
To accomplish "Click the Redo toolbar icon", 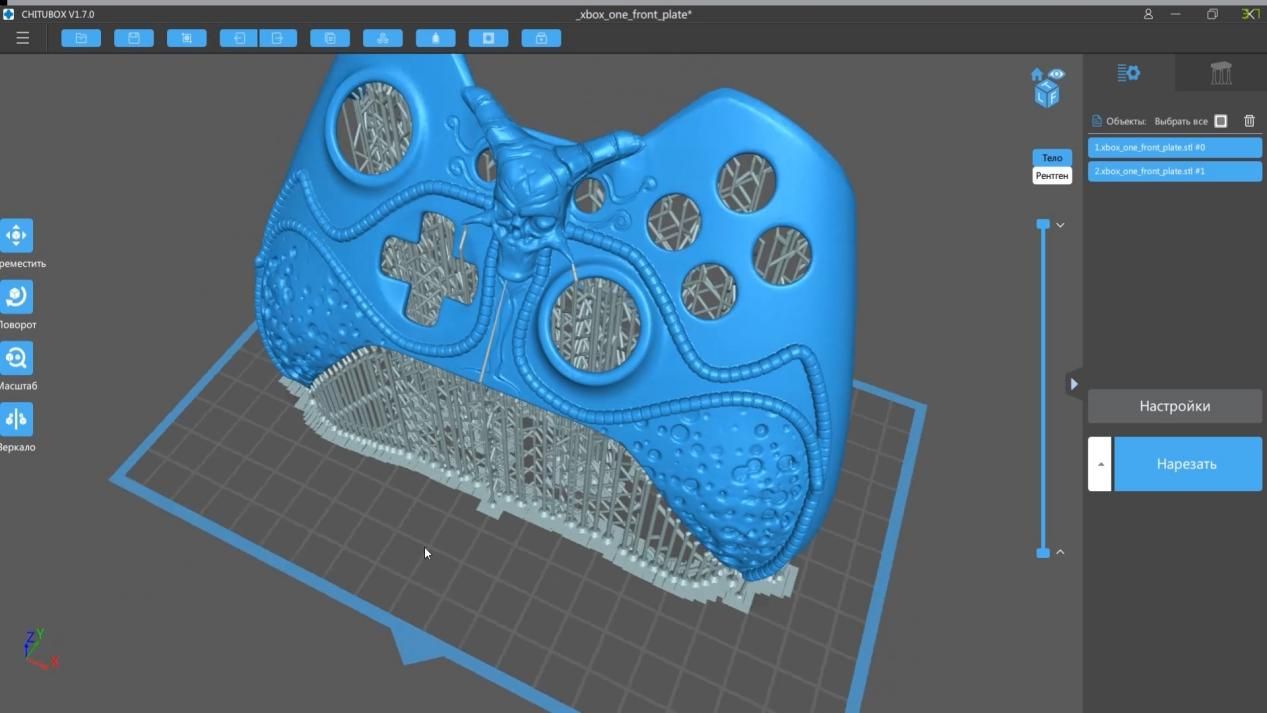I will tap(277, 38).
